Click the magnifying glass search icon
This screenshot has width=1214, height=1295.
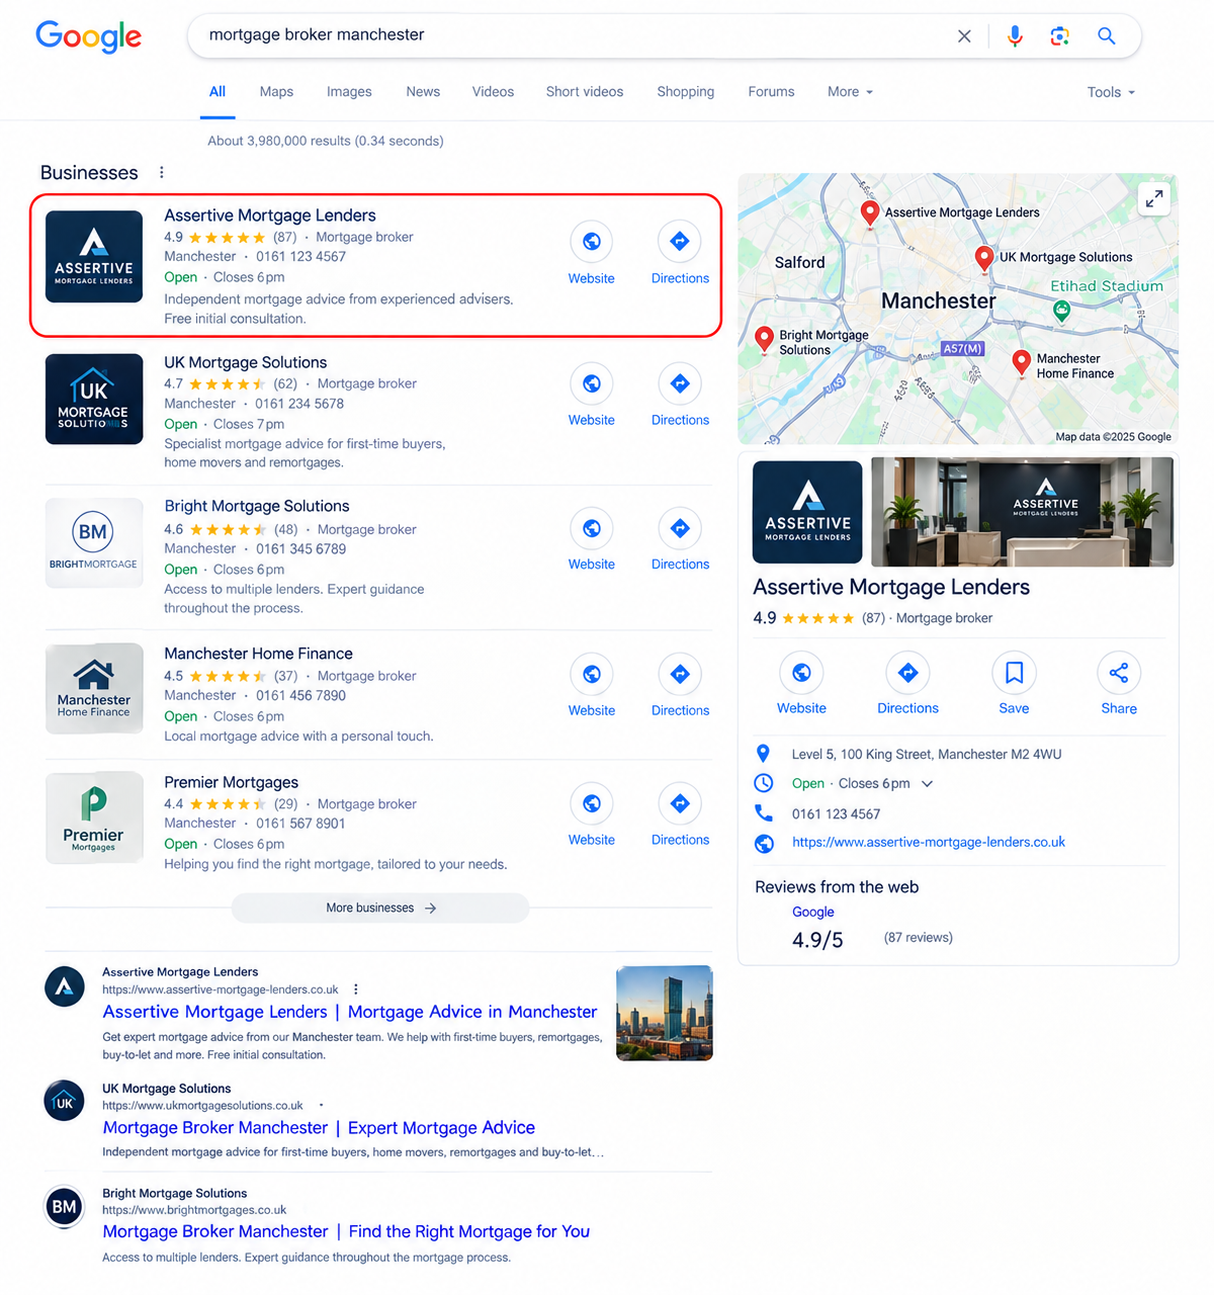click(1106, 36)
